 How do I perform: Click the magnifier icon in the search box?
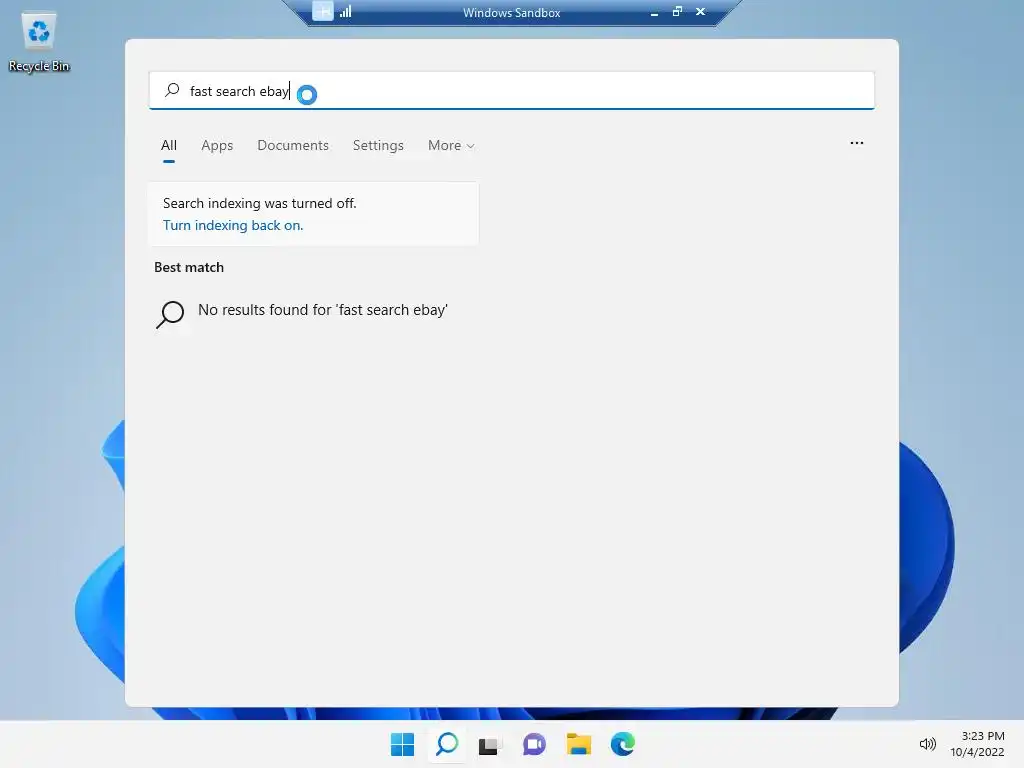172,90
